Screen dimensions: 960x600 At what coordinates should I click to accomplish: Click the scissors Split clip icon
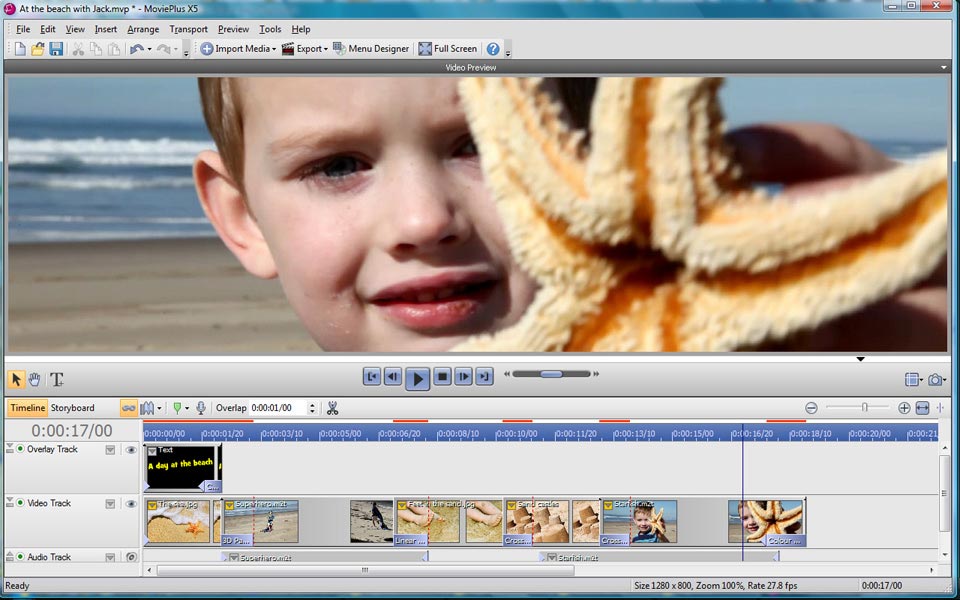coord(332,408)
